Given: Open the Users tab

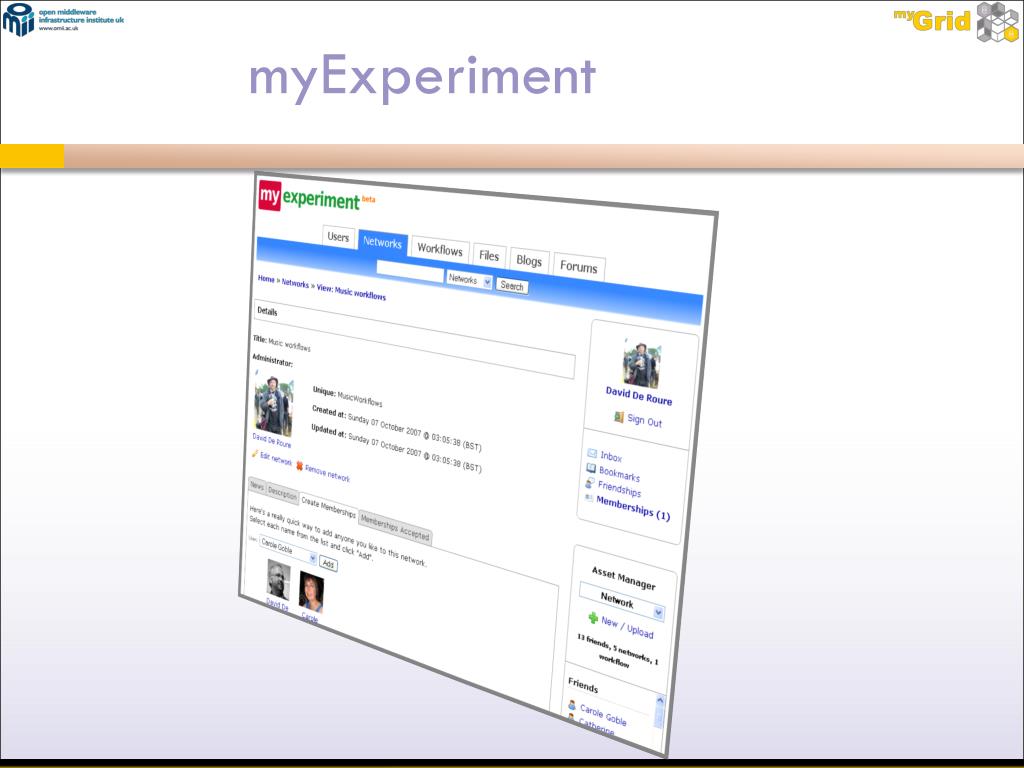Looking at the screenshot, I should [338, 237].
